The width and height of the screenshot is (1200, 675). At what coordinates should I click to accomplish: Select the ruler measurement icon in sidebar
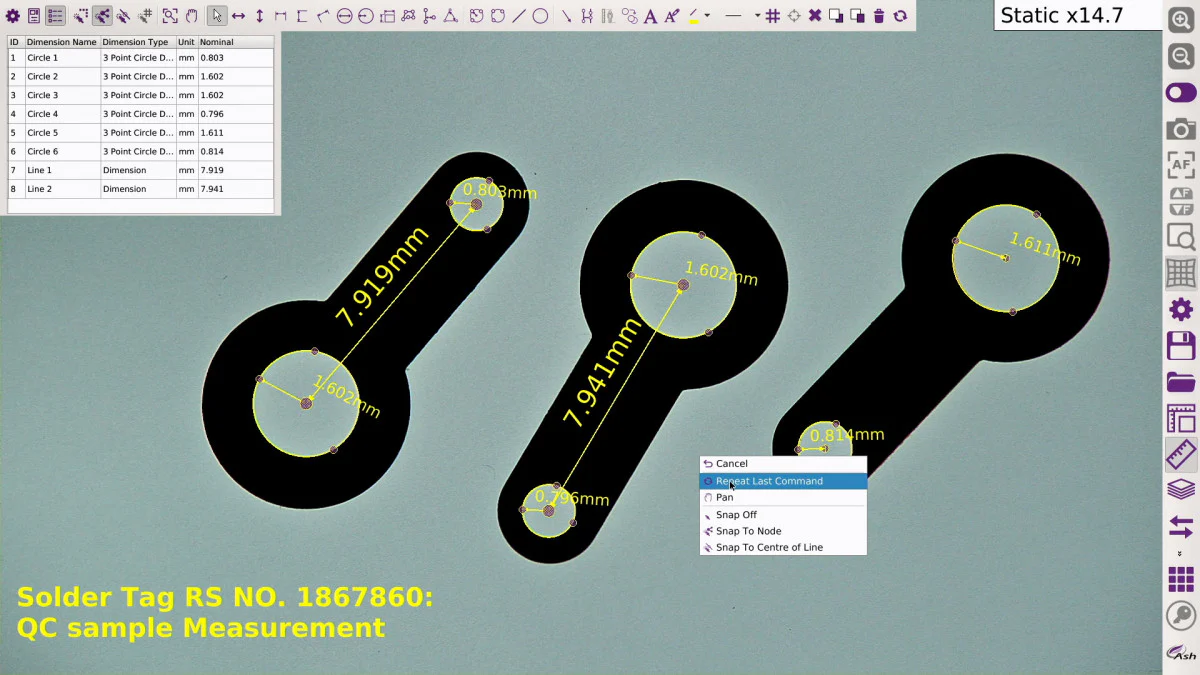[1181, 455]
